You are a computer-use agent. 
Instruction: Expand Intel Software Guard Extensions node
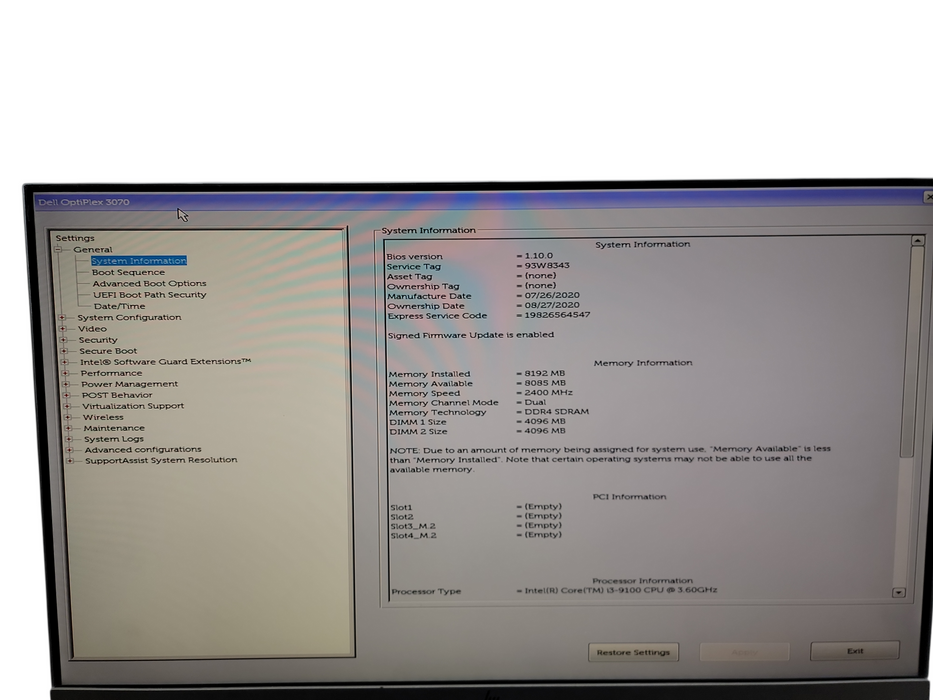[64, 361]
